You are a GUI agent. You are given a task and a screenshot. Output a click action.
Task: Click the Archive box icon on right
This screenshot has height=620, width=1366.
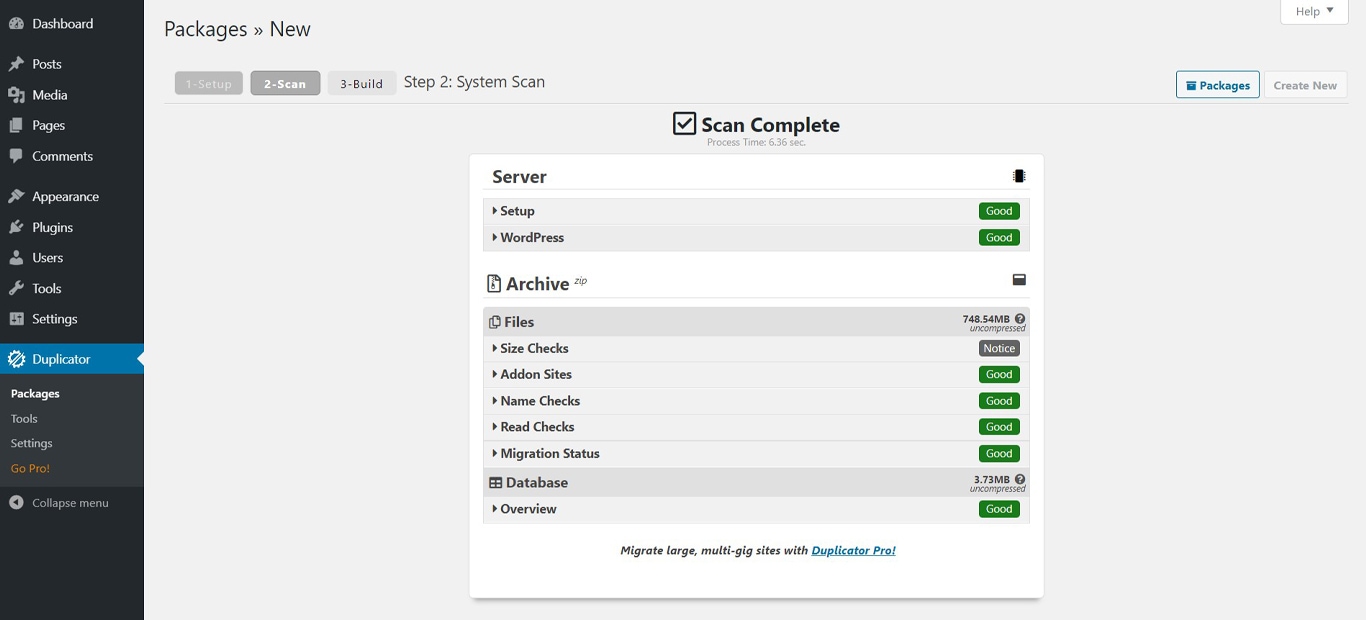pos(1019,280)
